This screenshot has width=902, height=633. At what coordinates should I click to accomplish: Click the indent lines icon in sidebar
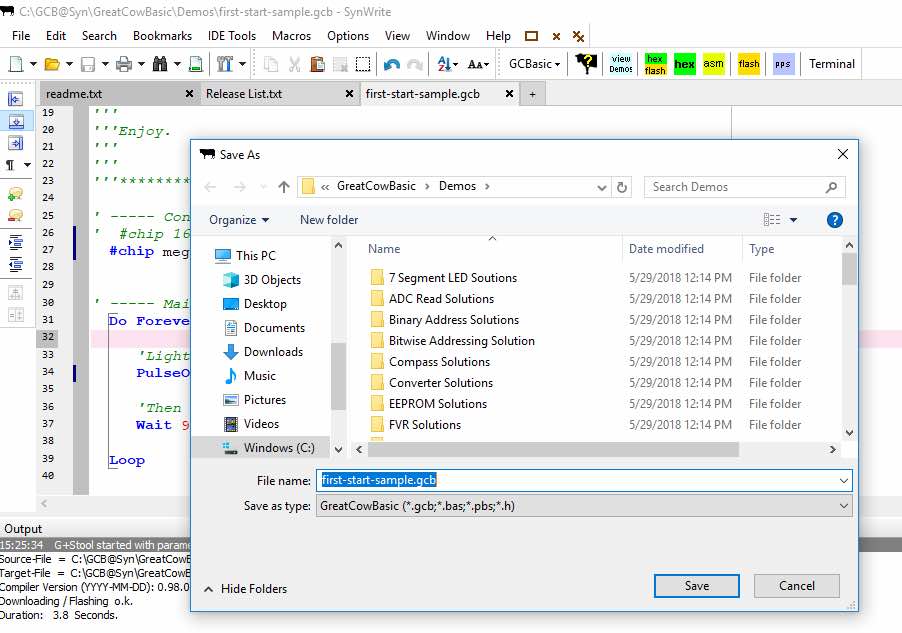click(16, 242)
